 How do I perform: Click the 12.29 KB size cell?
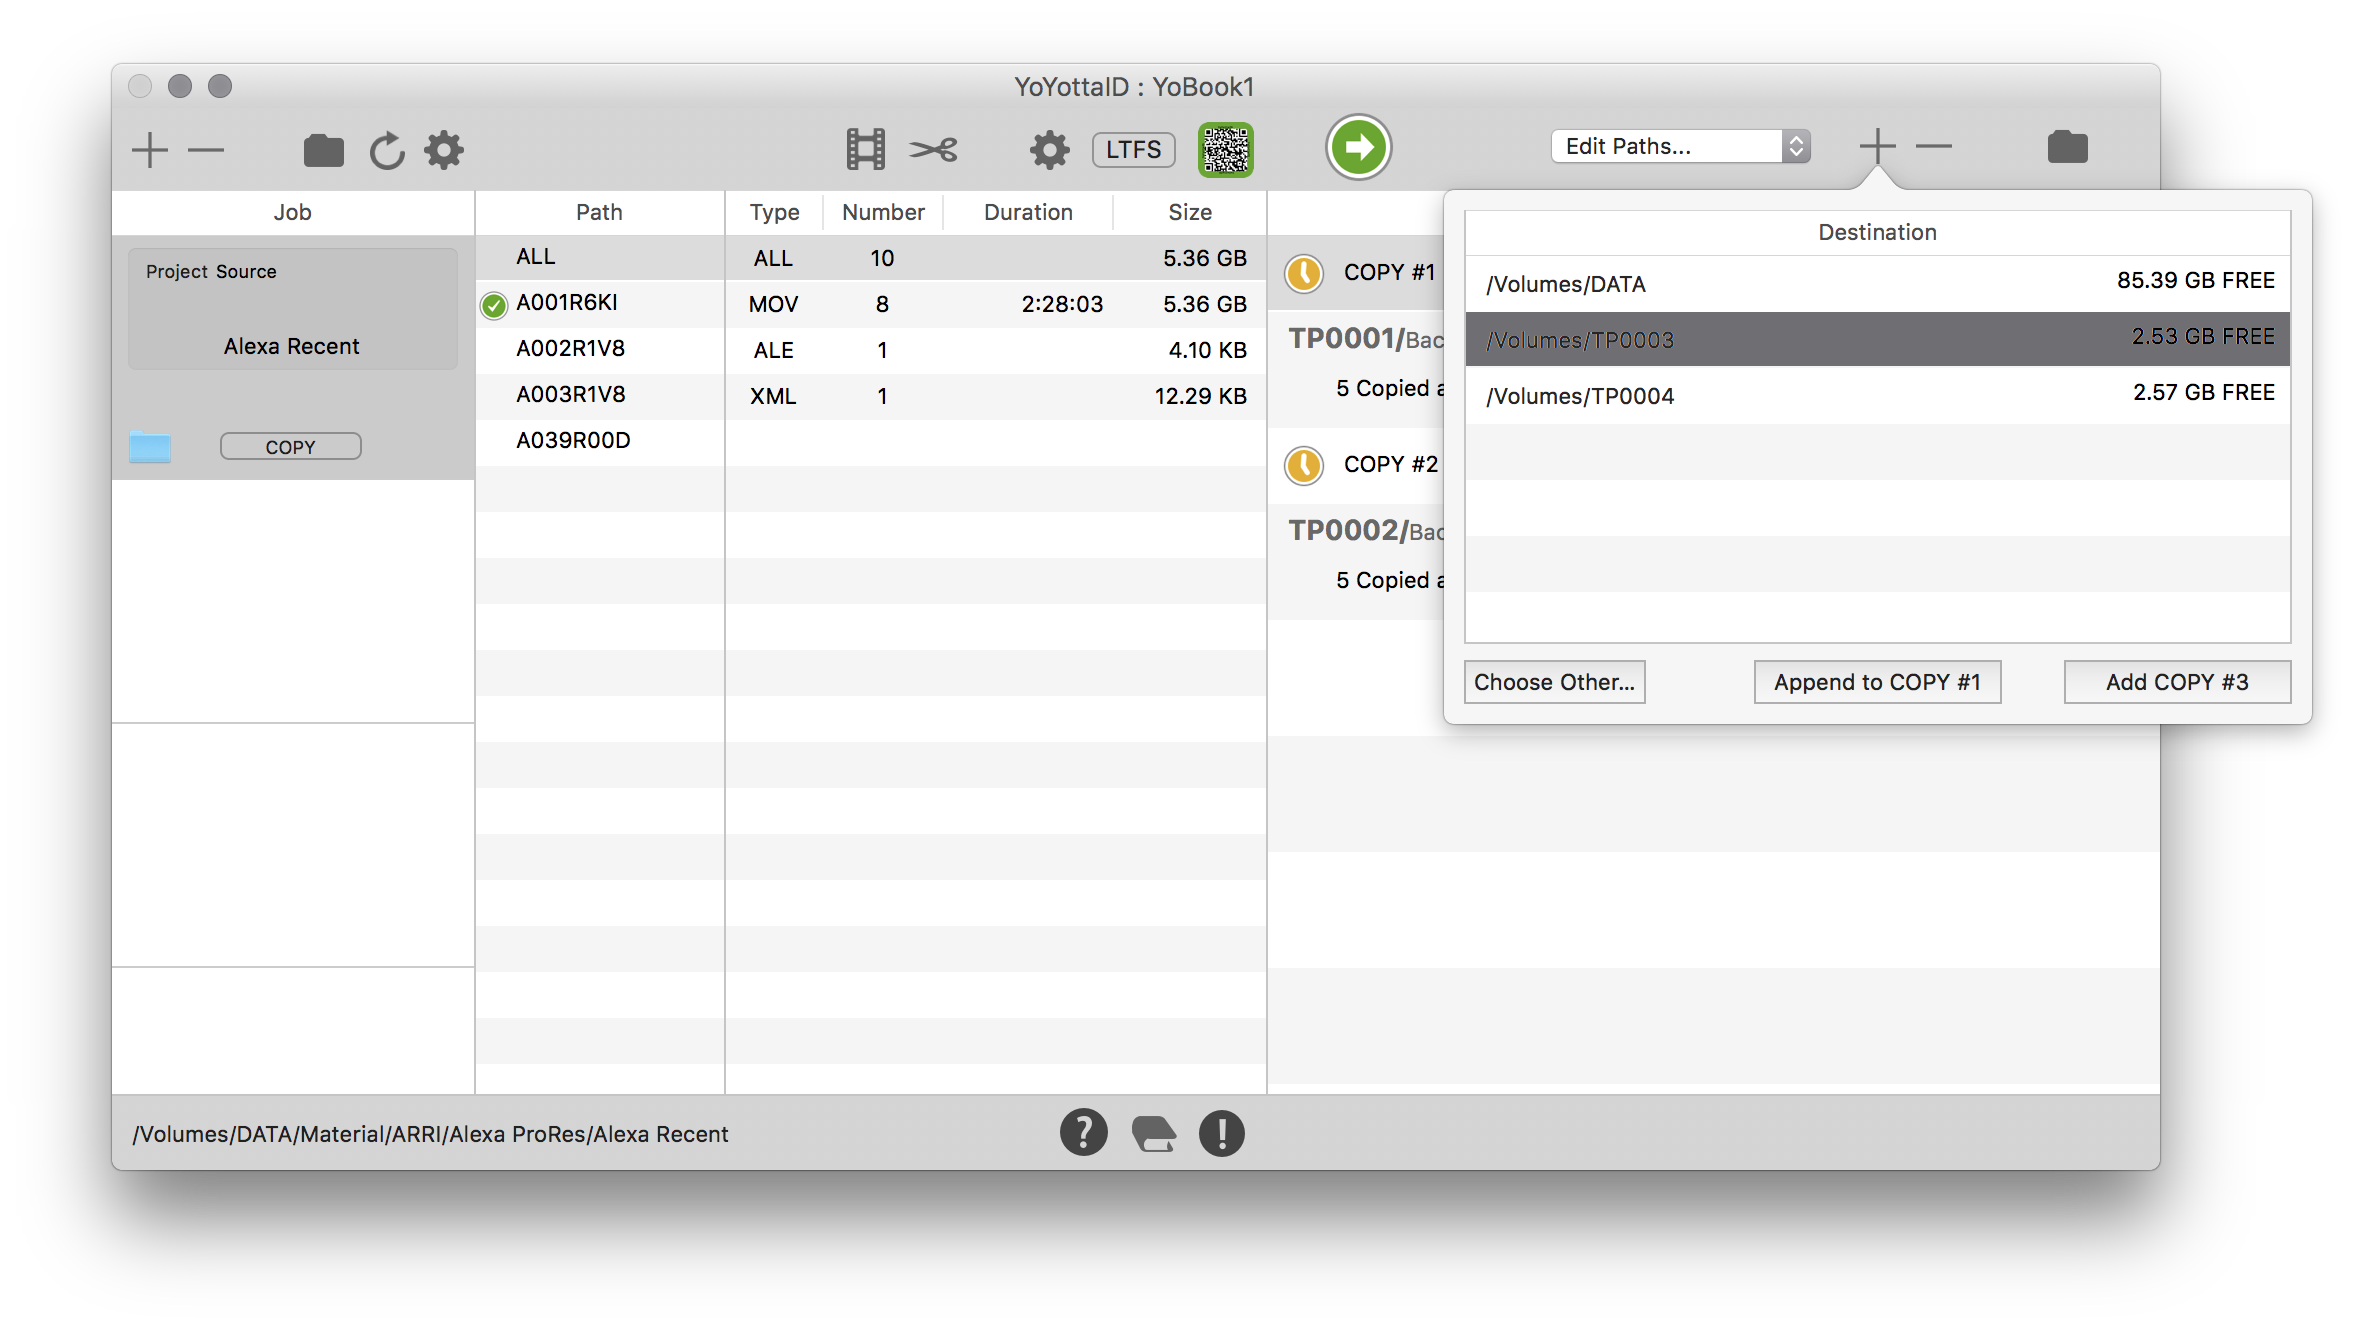pos(1200,396)
